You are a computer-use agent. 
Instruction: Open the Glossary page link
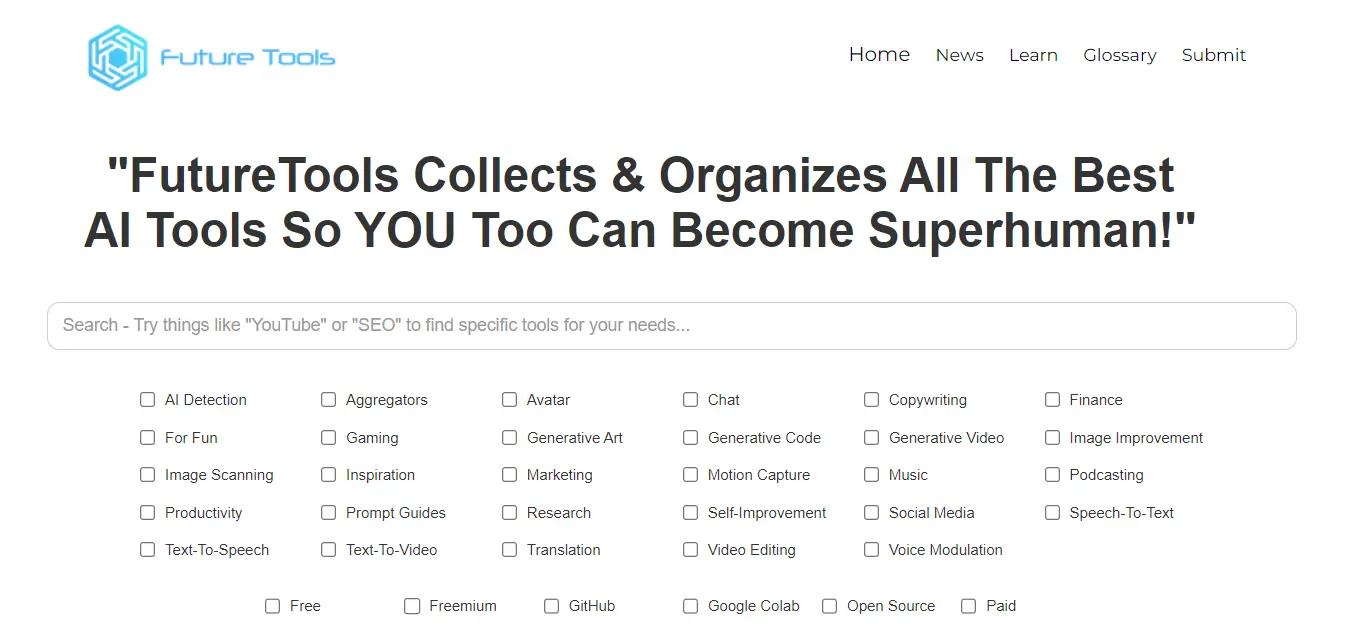[x=1119, y=55]
